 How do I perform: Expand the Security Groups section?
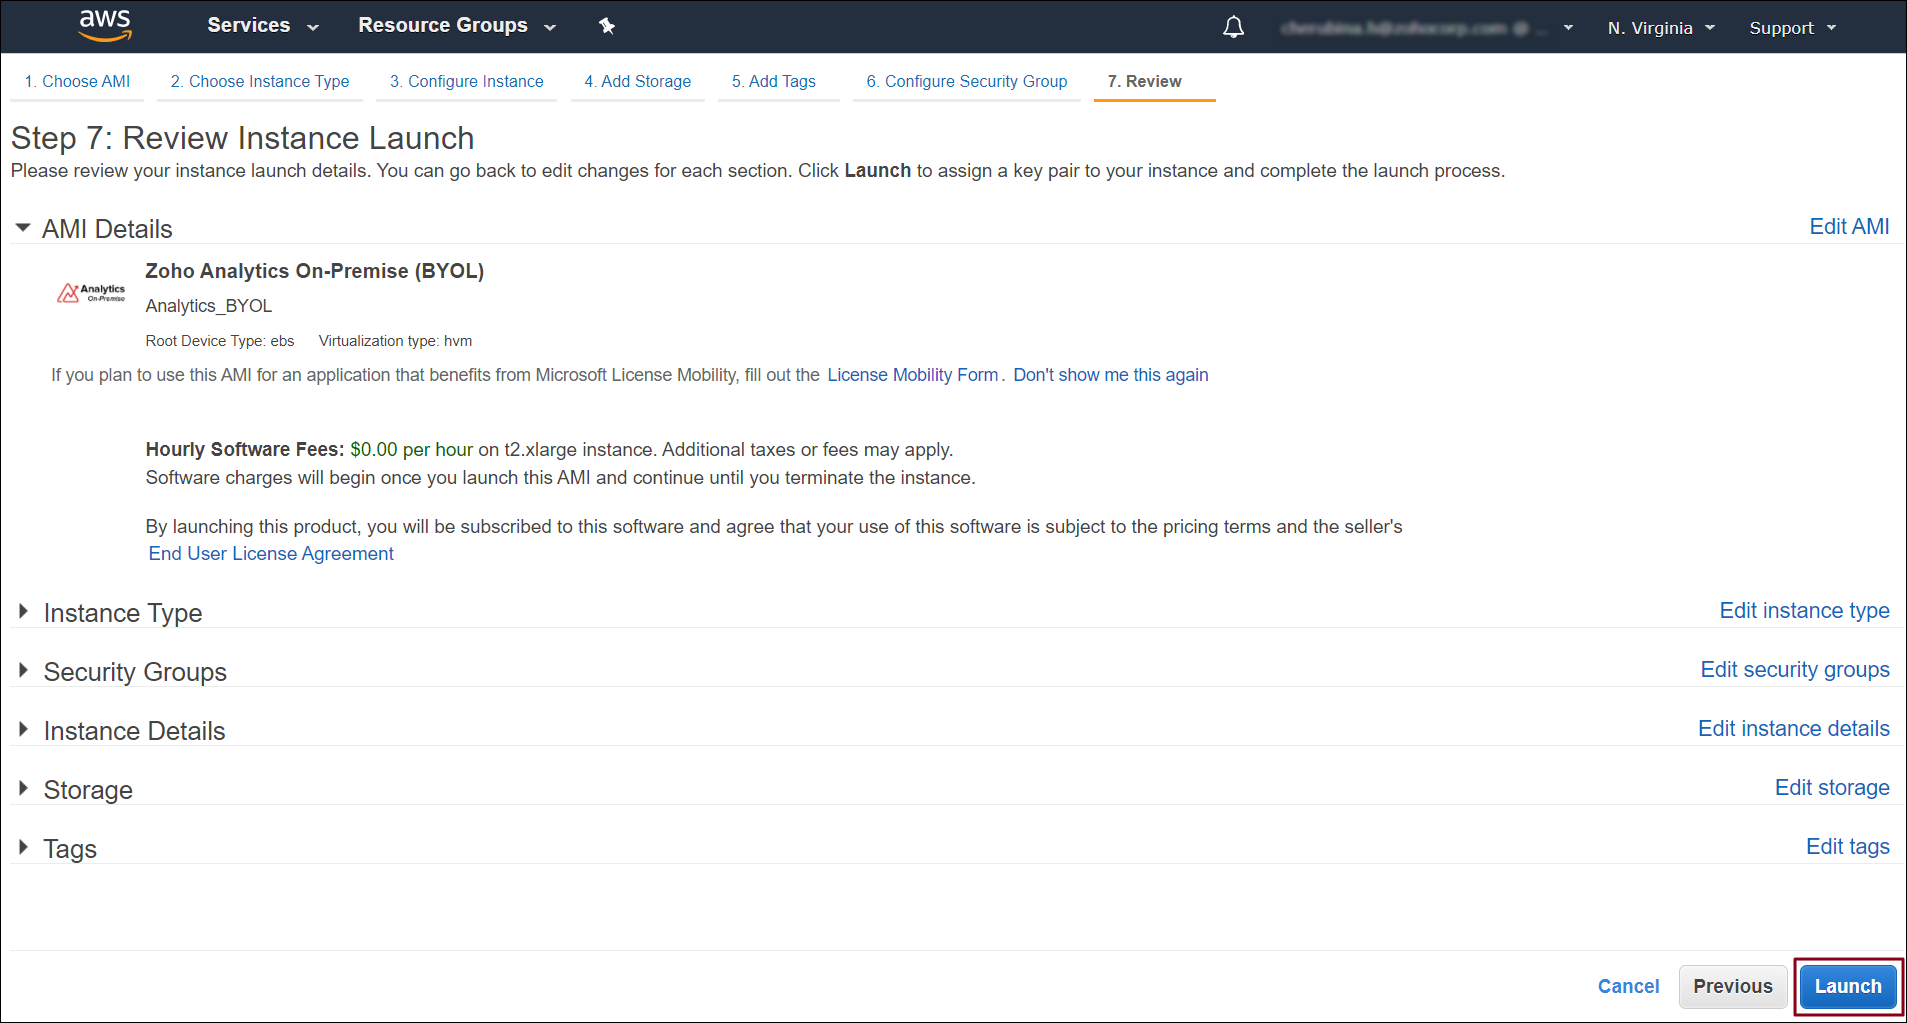point(23,671)
